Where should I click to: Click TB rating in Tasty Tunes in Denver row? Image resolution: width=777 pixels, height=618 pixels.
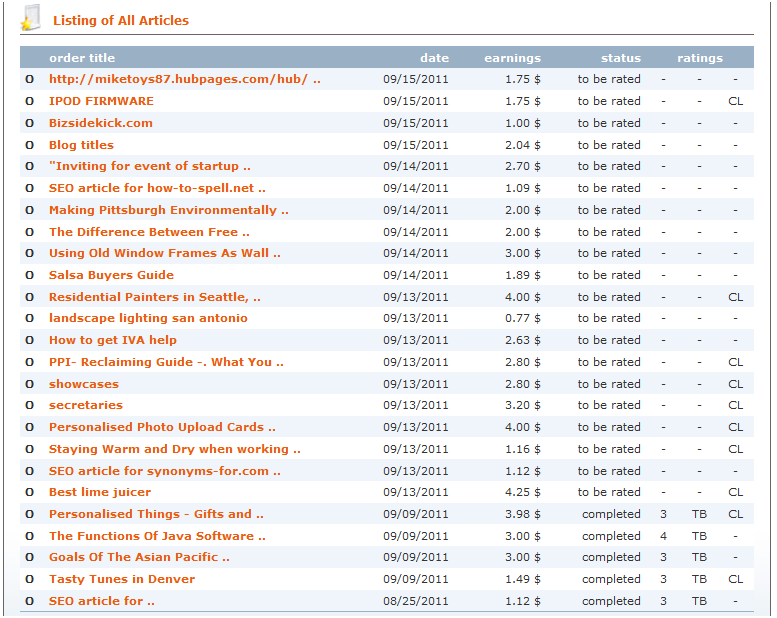pos(699,579)
